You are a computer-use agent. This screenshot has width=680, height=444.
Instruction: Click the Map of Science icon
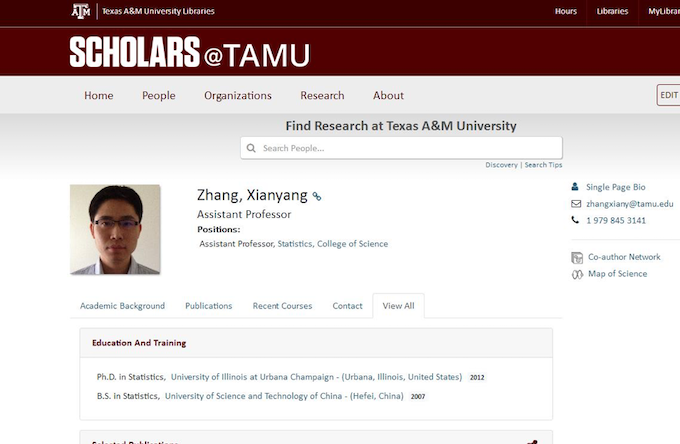(x=577, y=274)
